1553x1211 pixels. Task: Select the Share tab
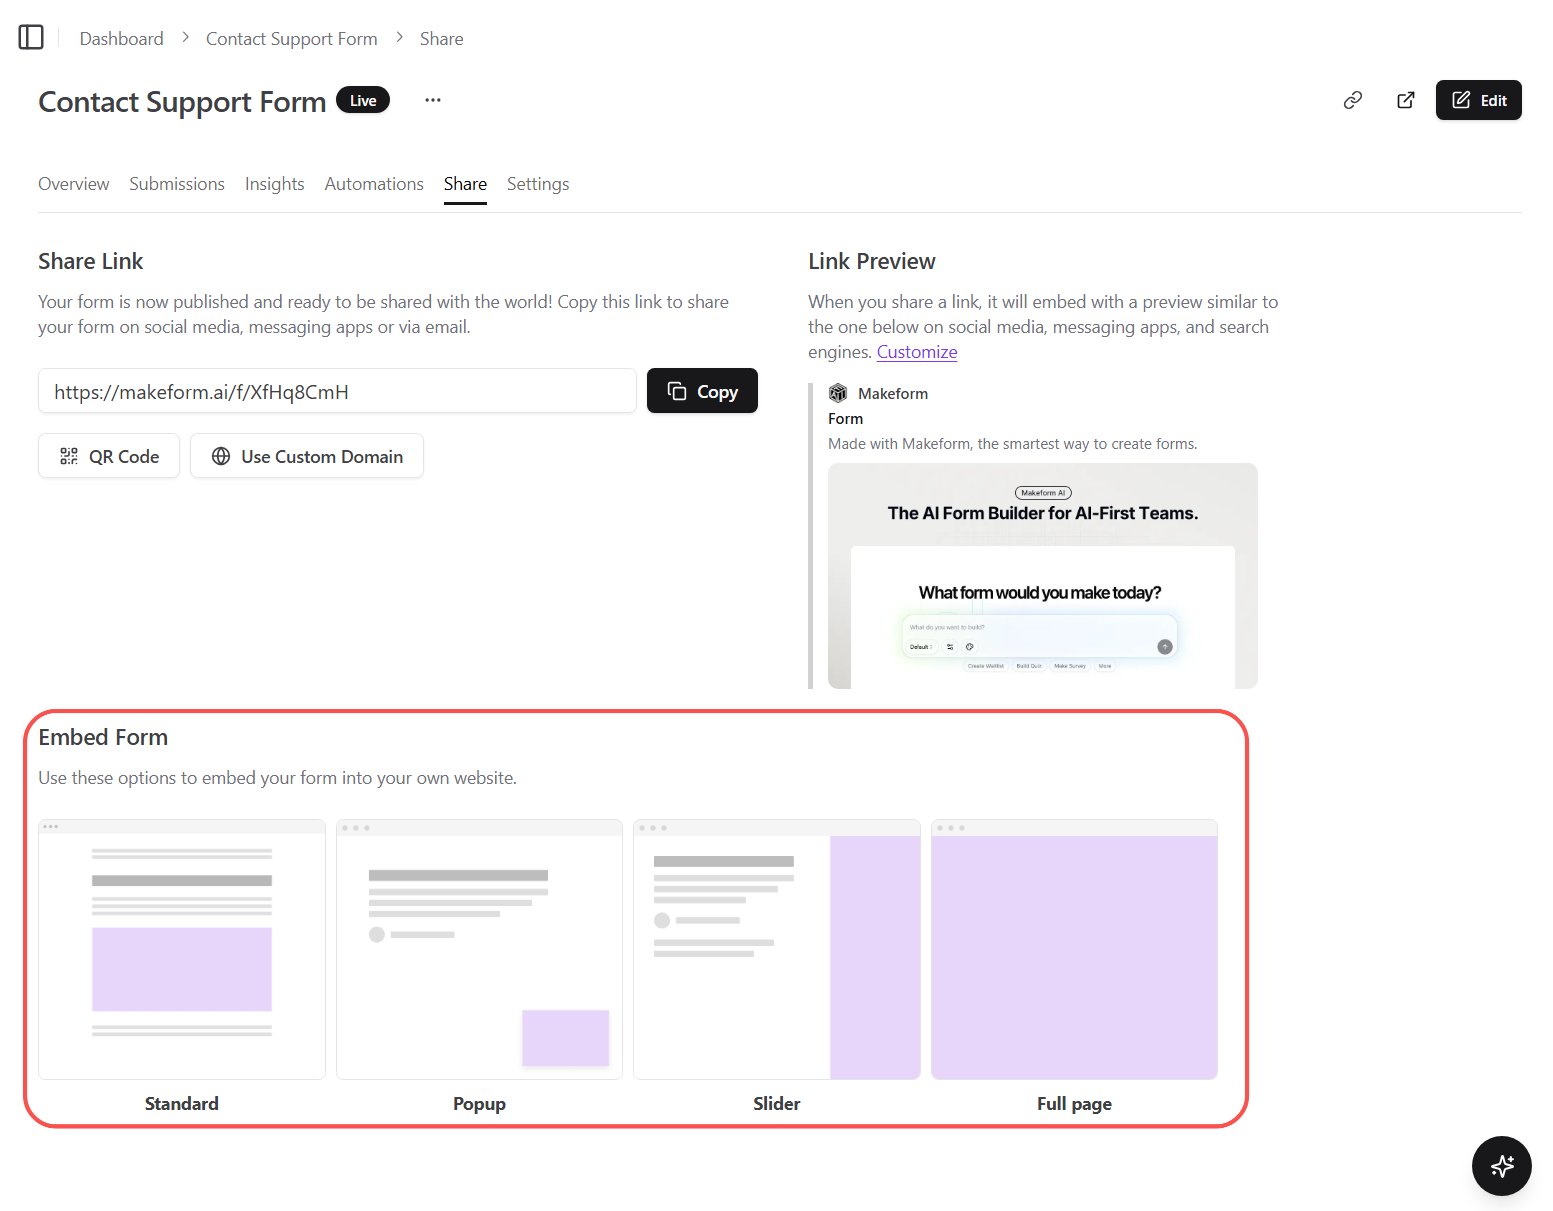pos(465,184)
